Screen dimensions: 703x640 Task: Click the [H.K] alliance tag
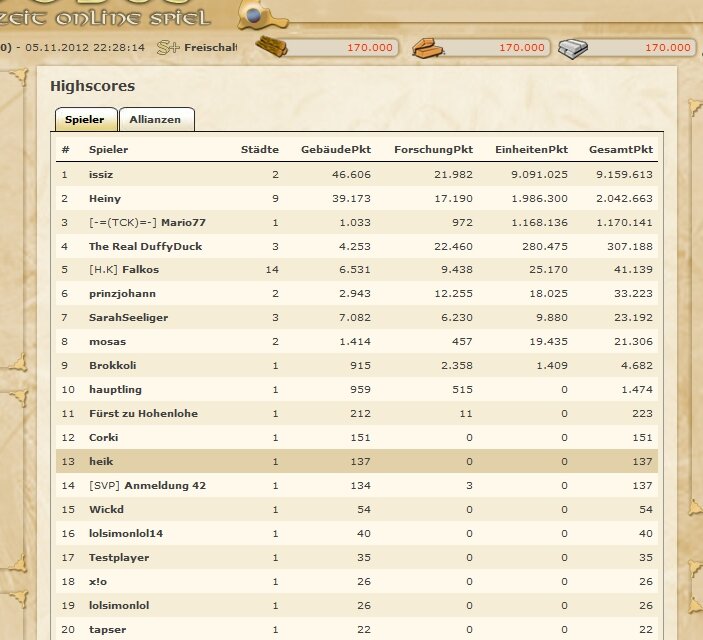[103, 270]
